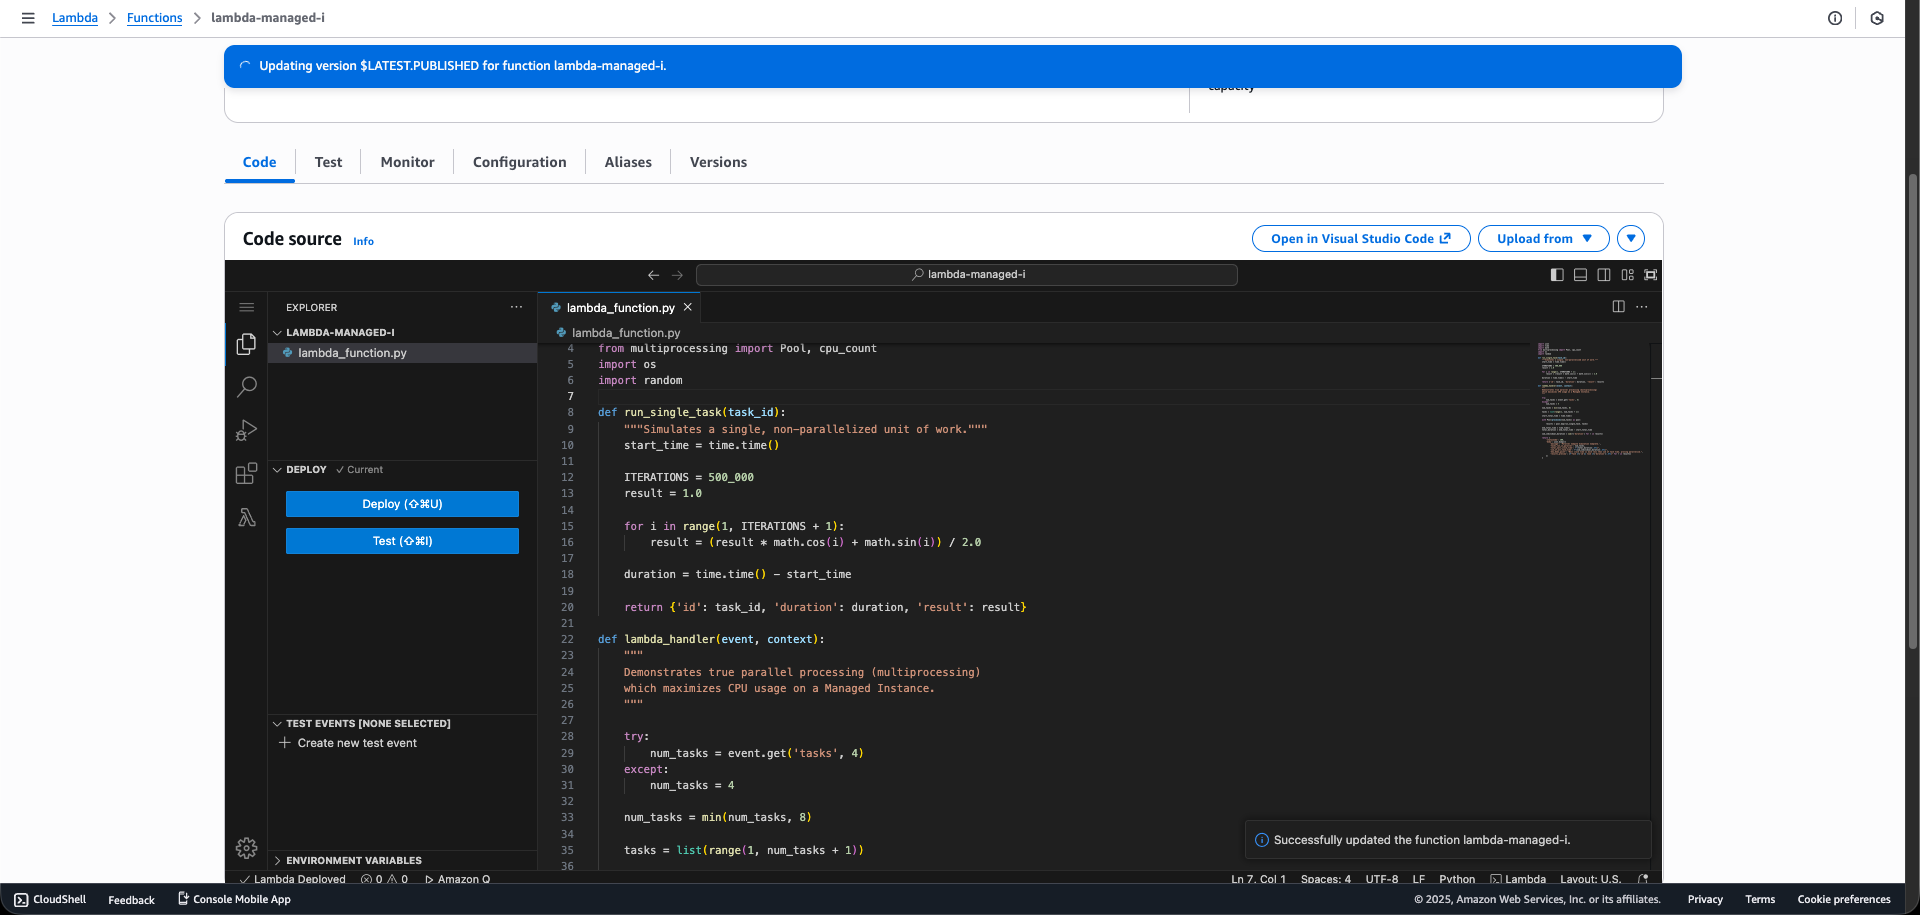Image resolution: width=1920 pixels, height=915 pixels.
Task: Switch to the Versions tab
Action: 717,162
